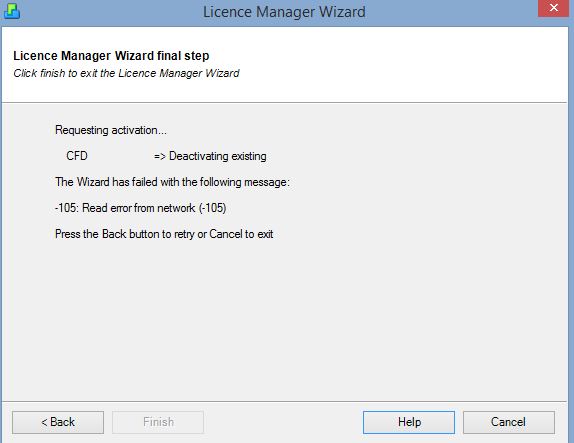
Task: Click the greyed-out Finish button
Action: point(158,422)
